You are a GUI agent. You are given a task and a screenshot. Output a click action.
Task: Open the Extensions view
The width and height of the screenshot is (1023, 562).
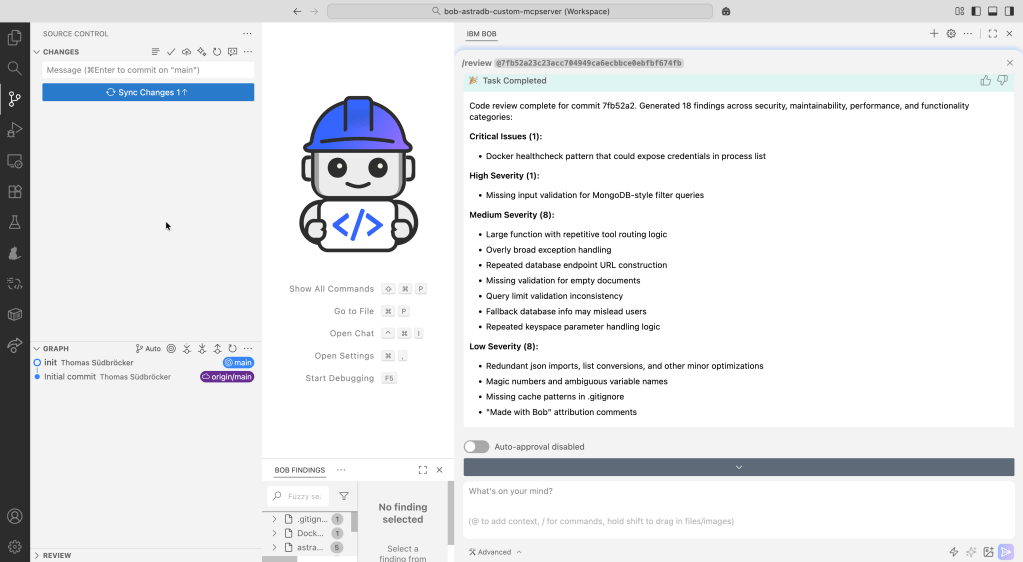click(14, 191)
